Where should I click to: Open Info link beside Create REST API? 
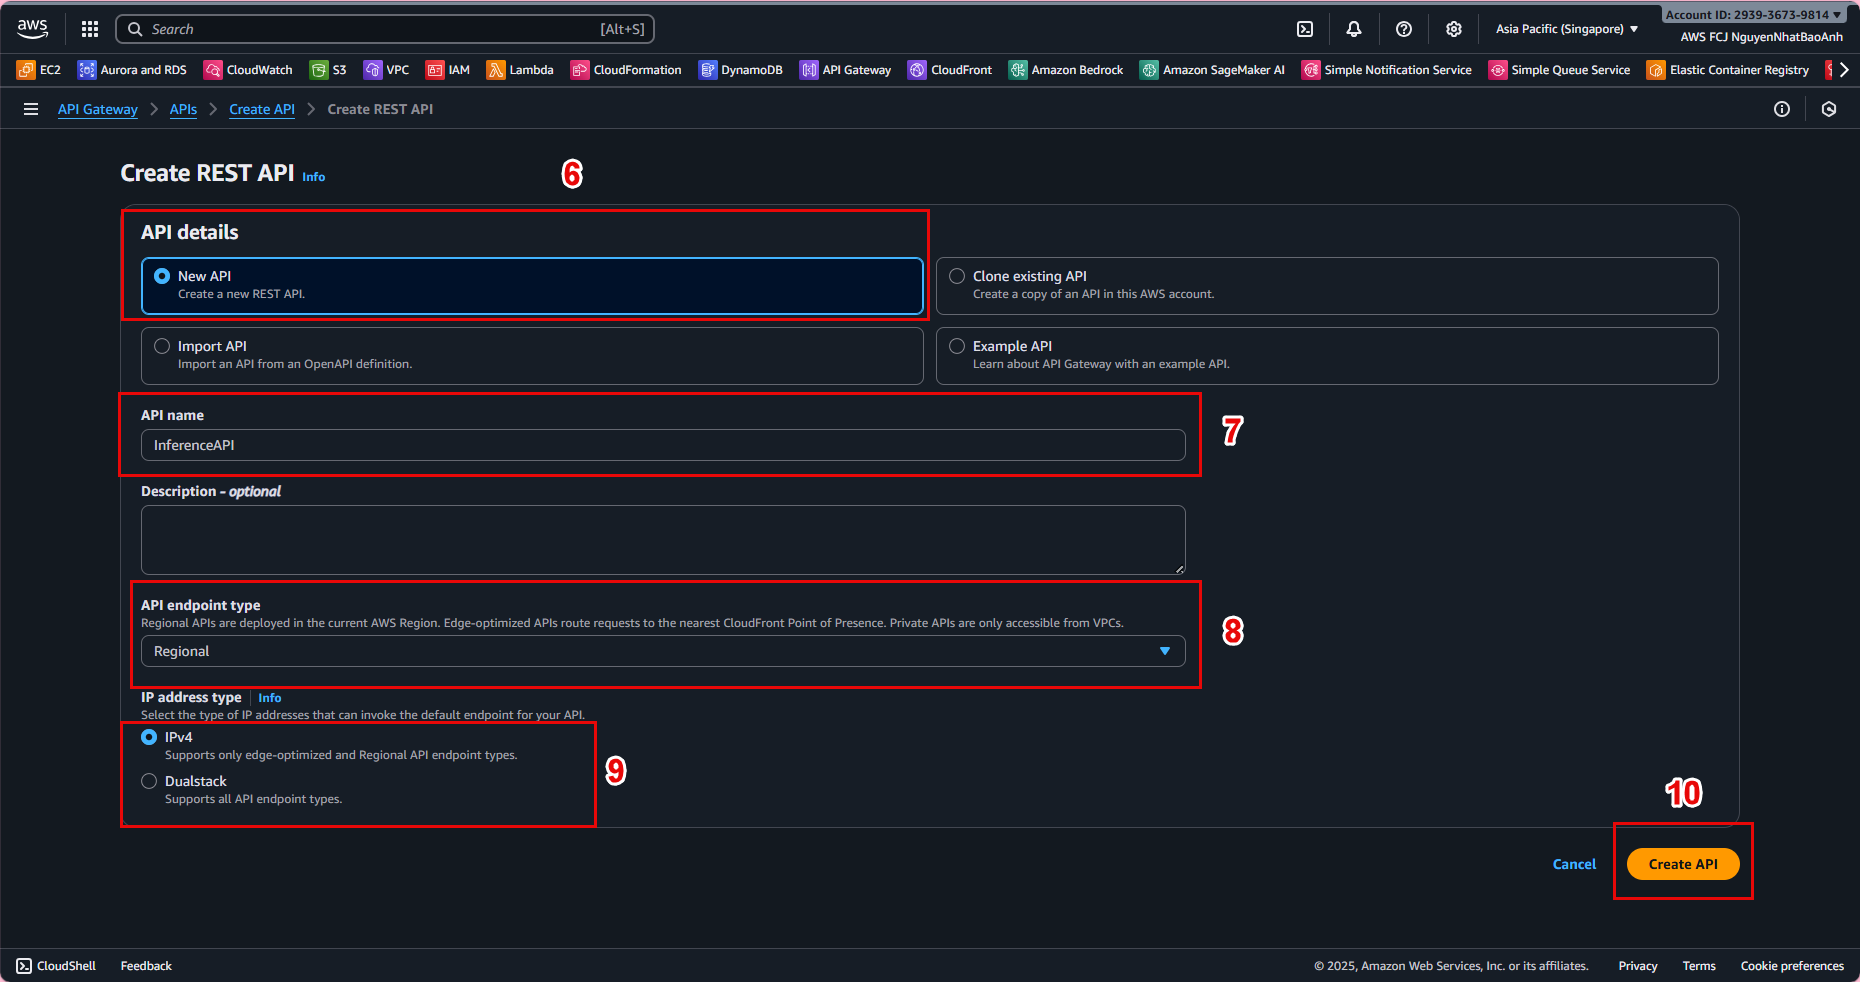click(314, 177)
